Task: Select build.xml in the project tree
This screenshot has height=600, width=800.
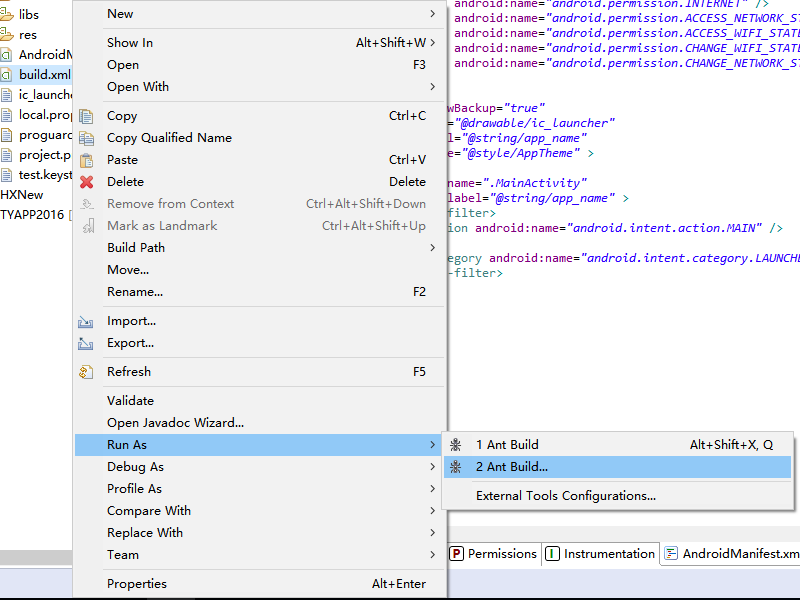Action: [44, 75]
